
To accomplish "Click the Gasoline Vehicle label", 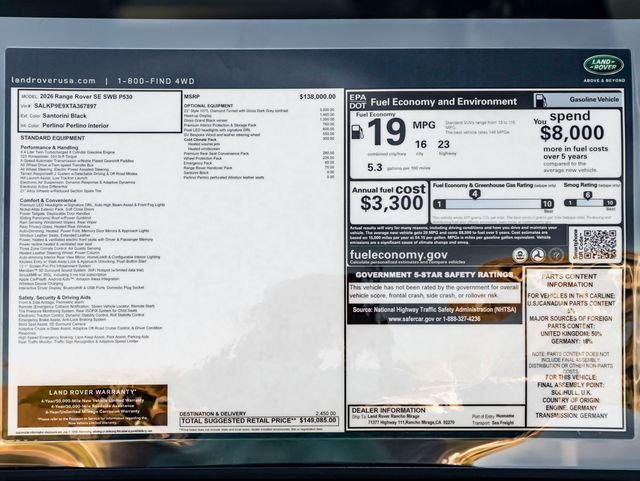I will coord(594,100).
